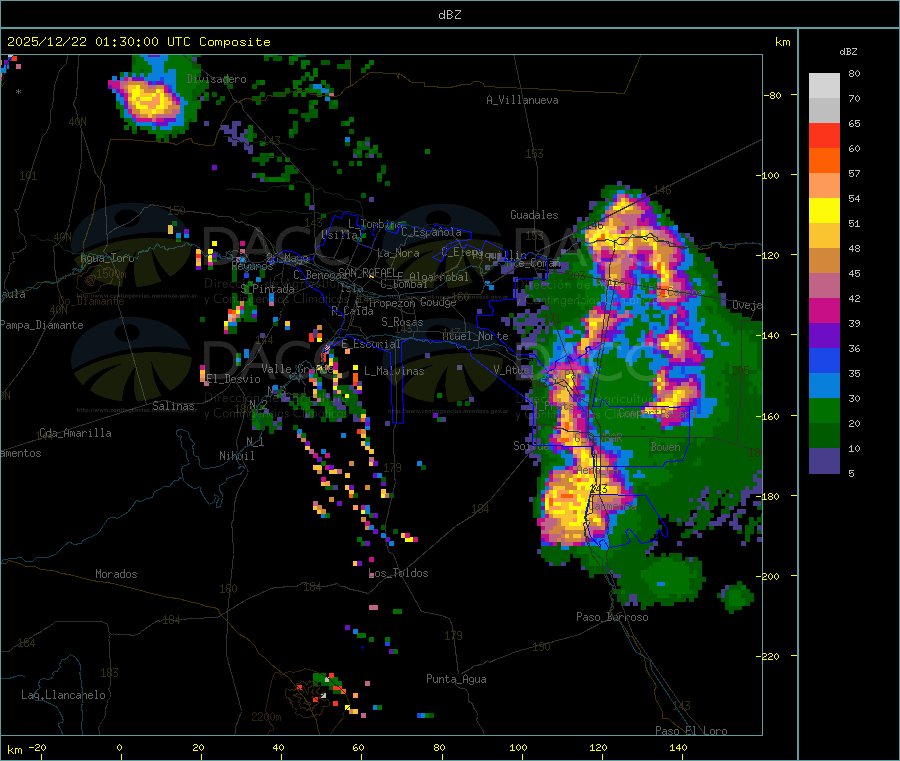Click the isolated green echo east of Paso_Barroso

[x=737, y=596]
